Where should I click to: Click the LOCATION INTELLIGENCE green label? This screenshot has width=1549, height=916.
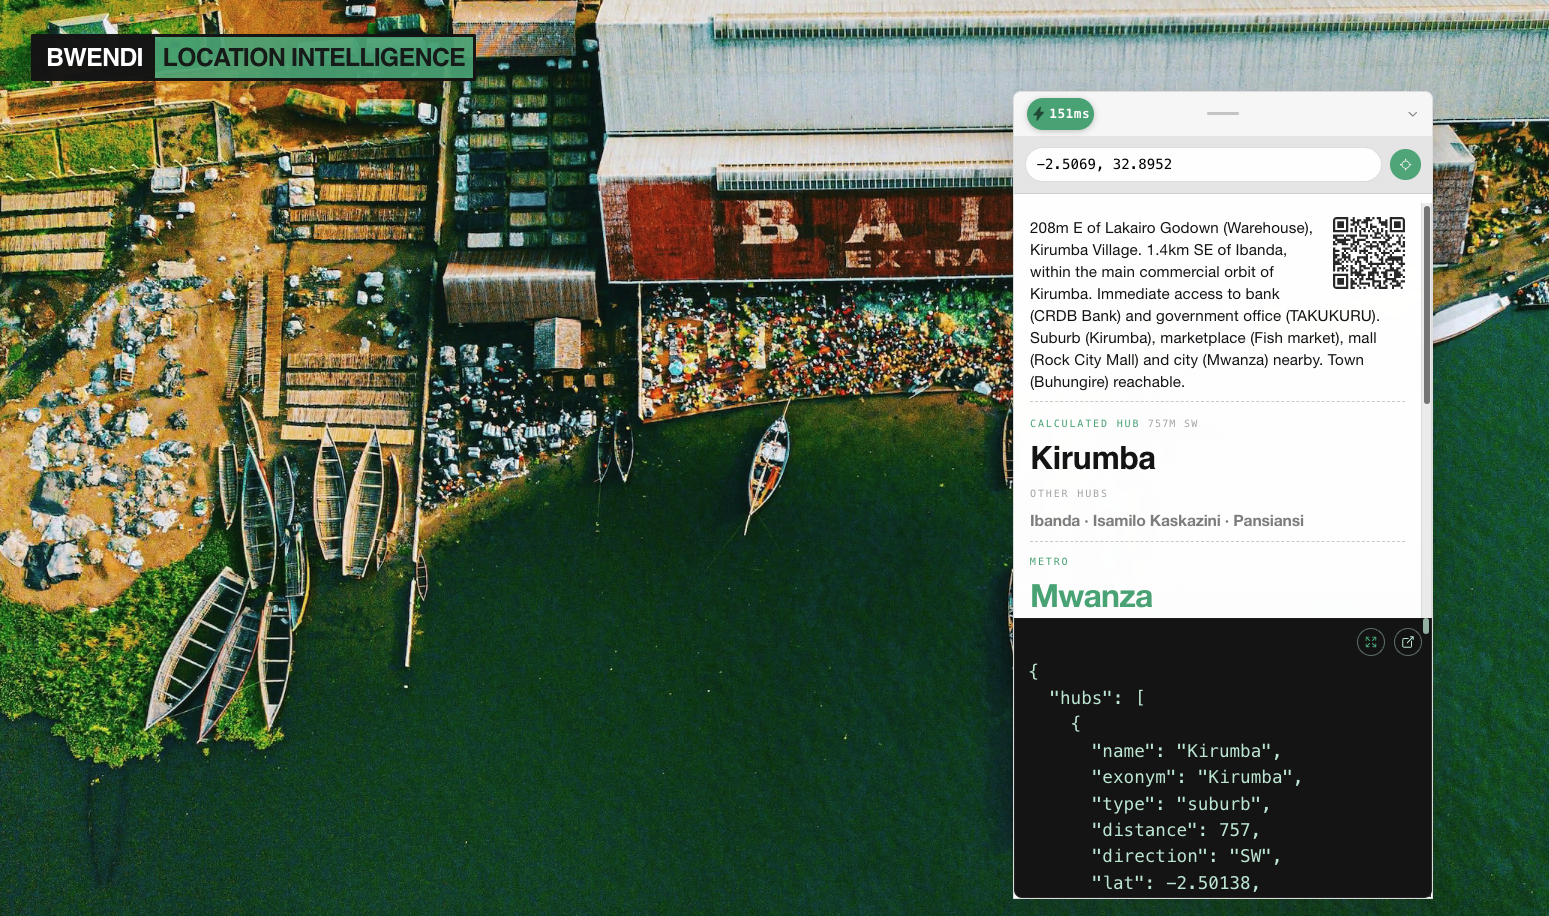click(314, 58)
